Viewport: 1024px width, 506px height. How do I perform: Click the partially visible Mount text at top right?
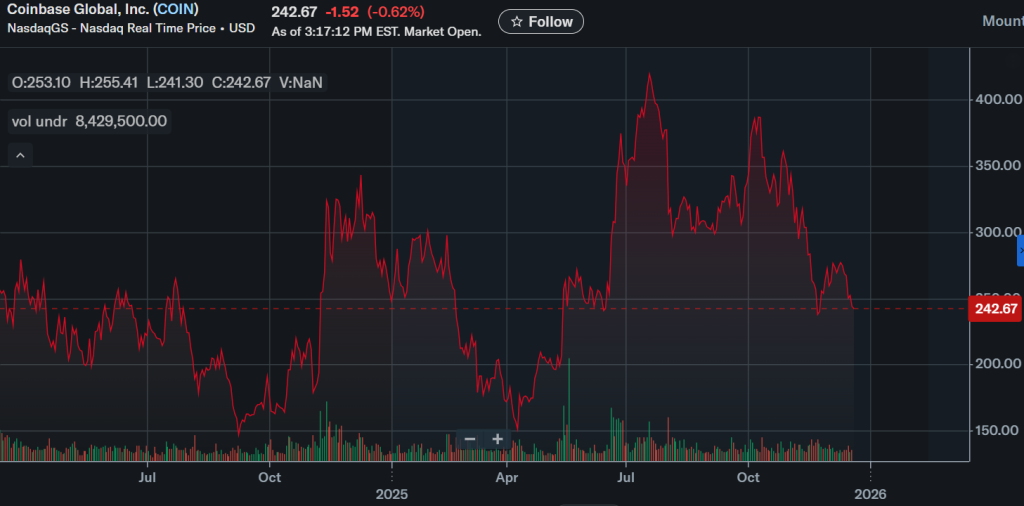(x=1002, y=21)
